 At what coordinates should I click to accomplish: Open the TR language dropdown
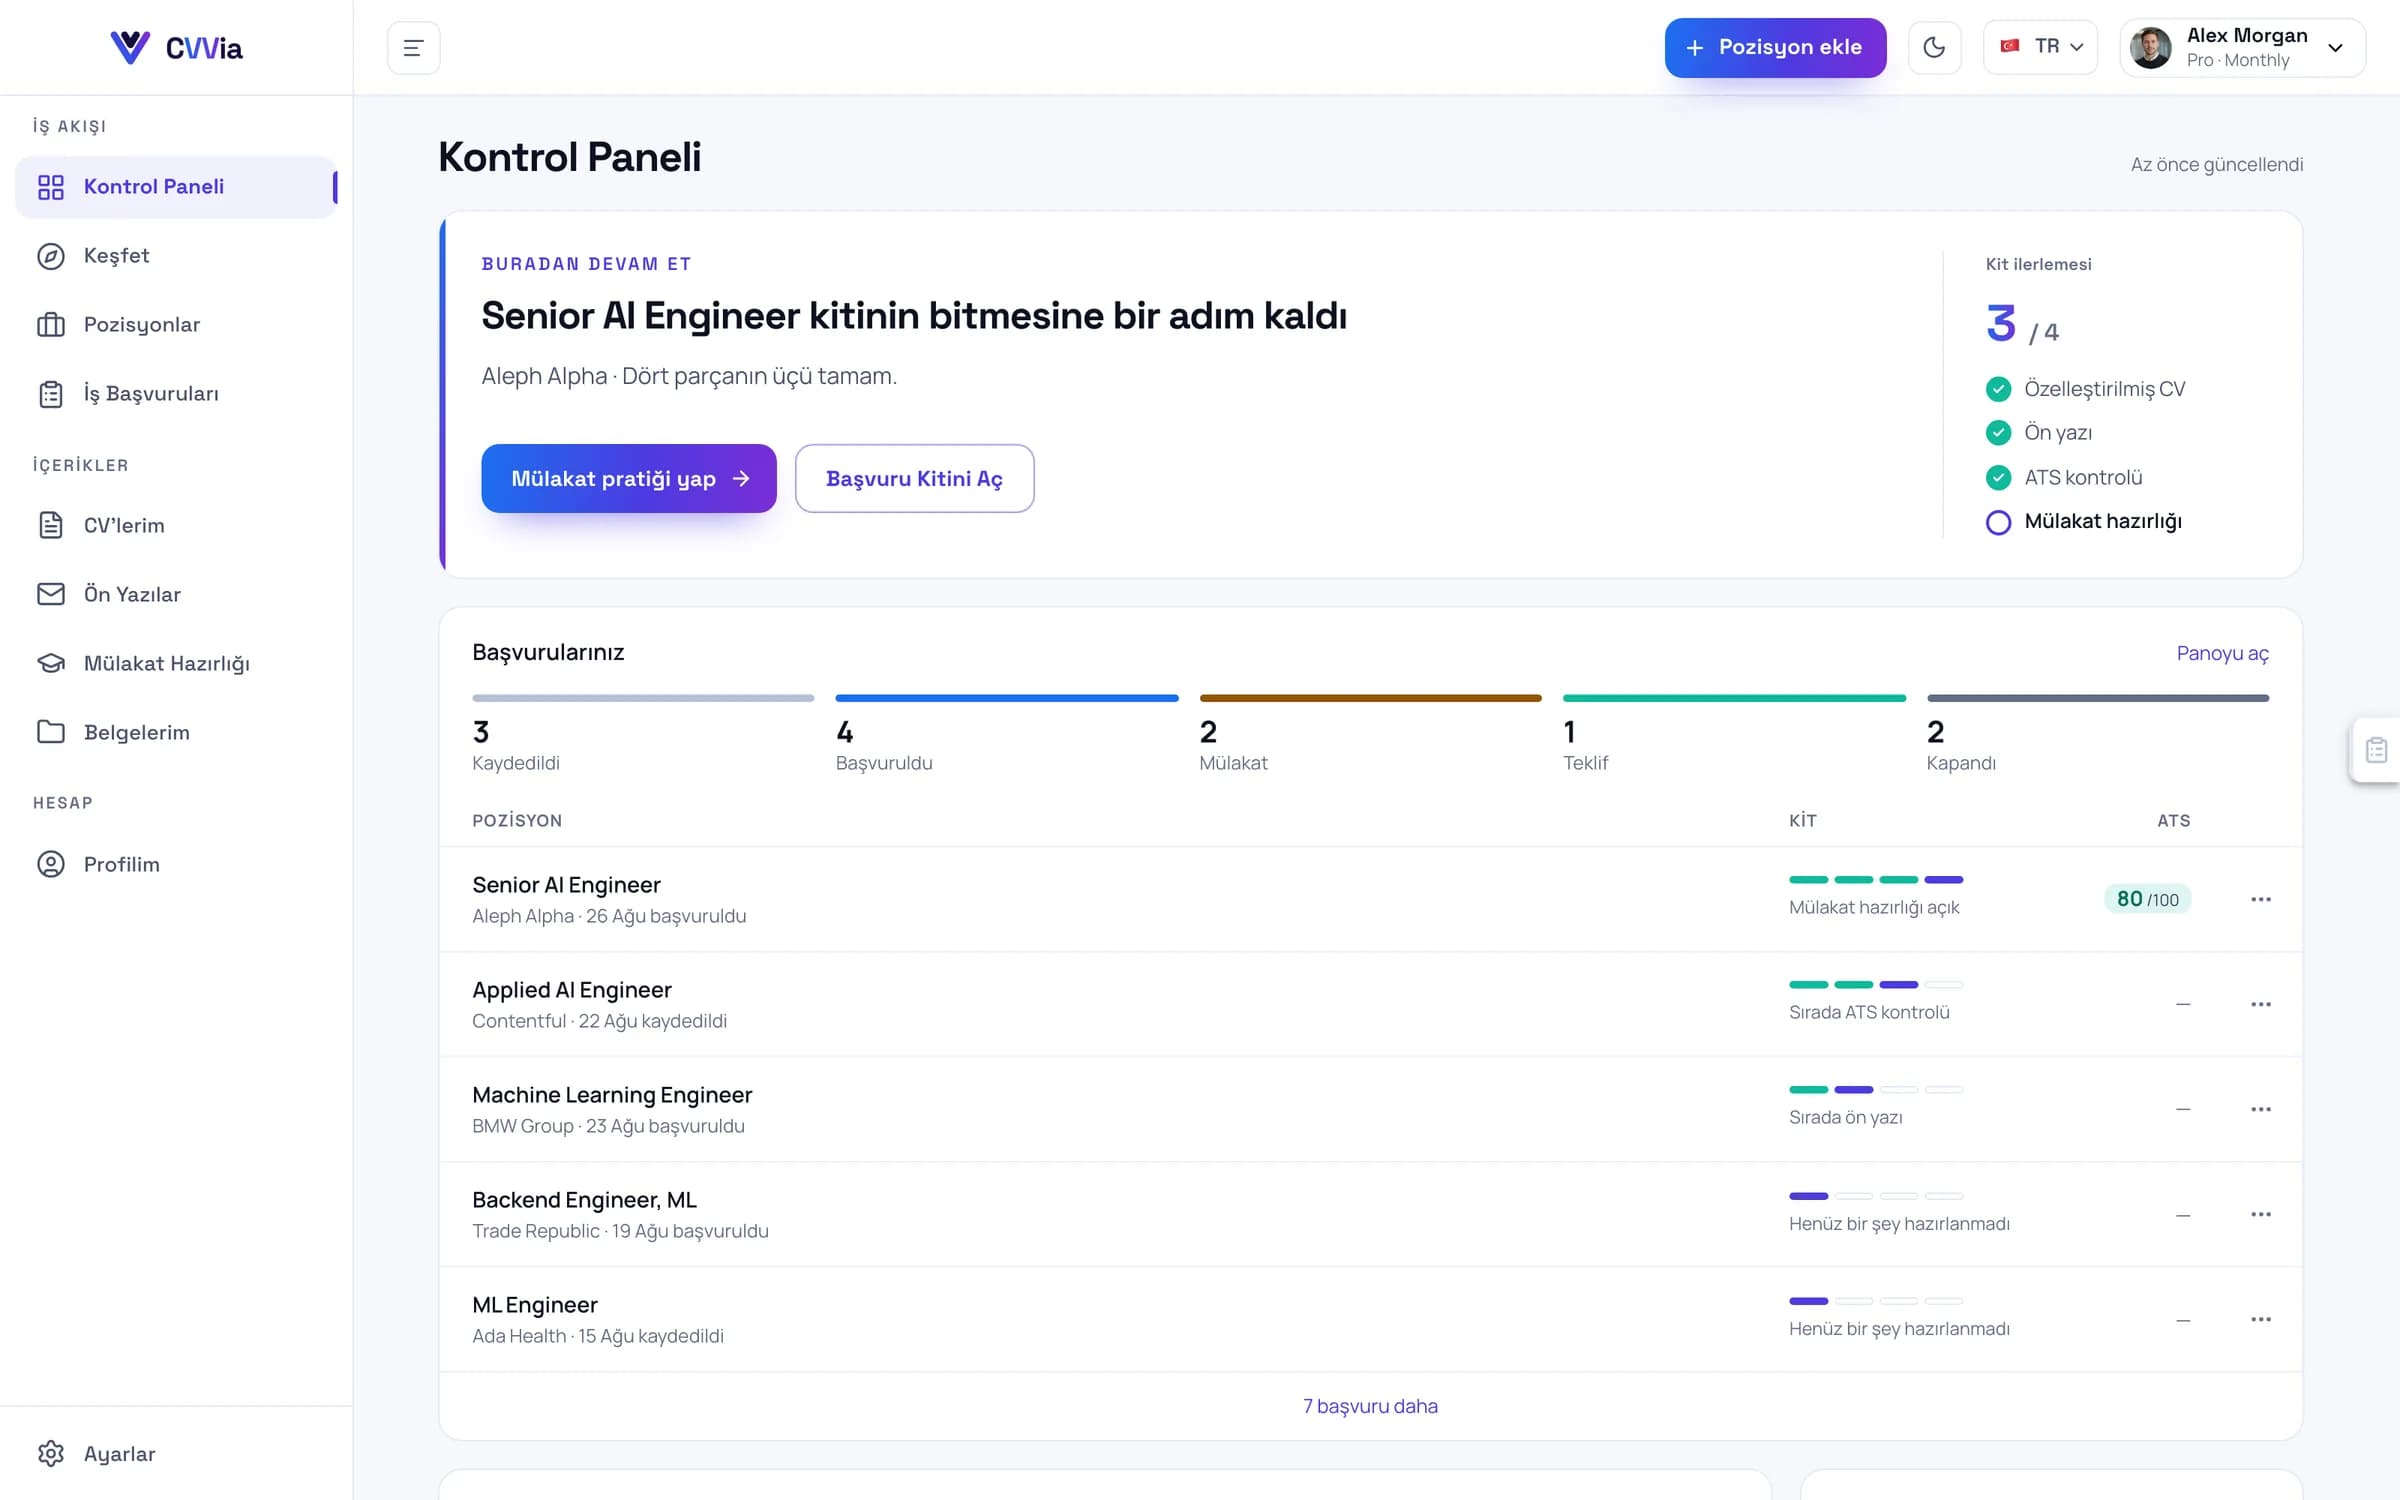[2040, 47]
